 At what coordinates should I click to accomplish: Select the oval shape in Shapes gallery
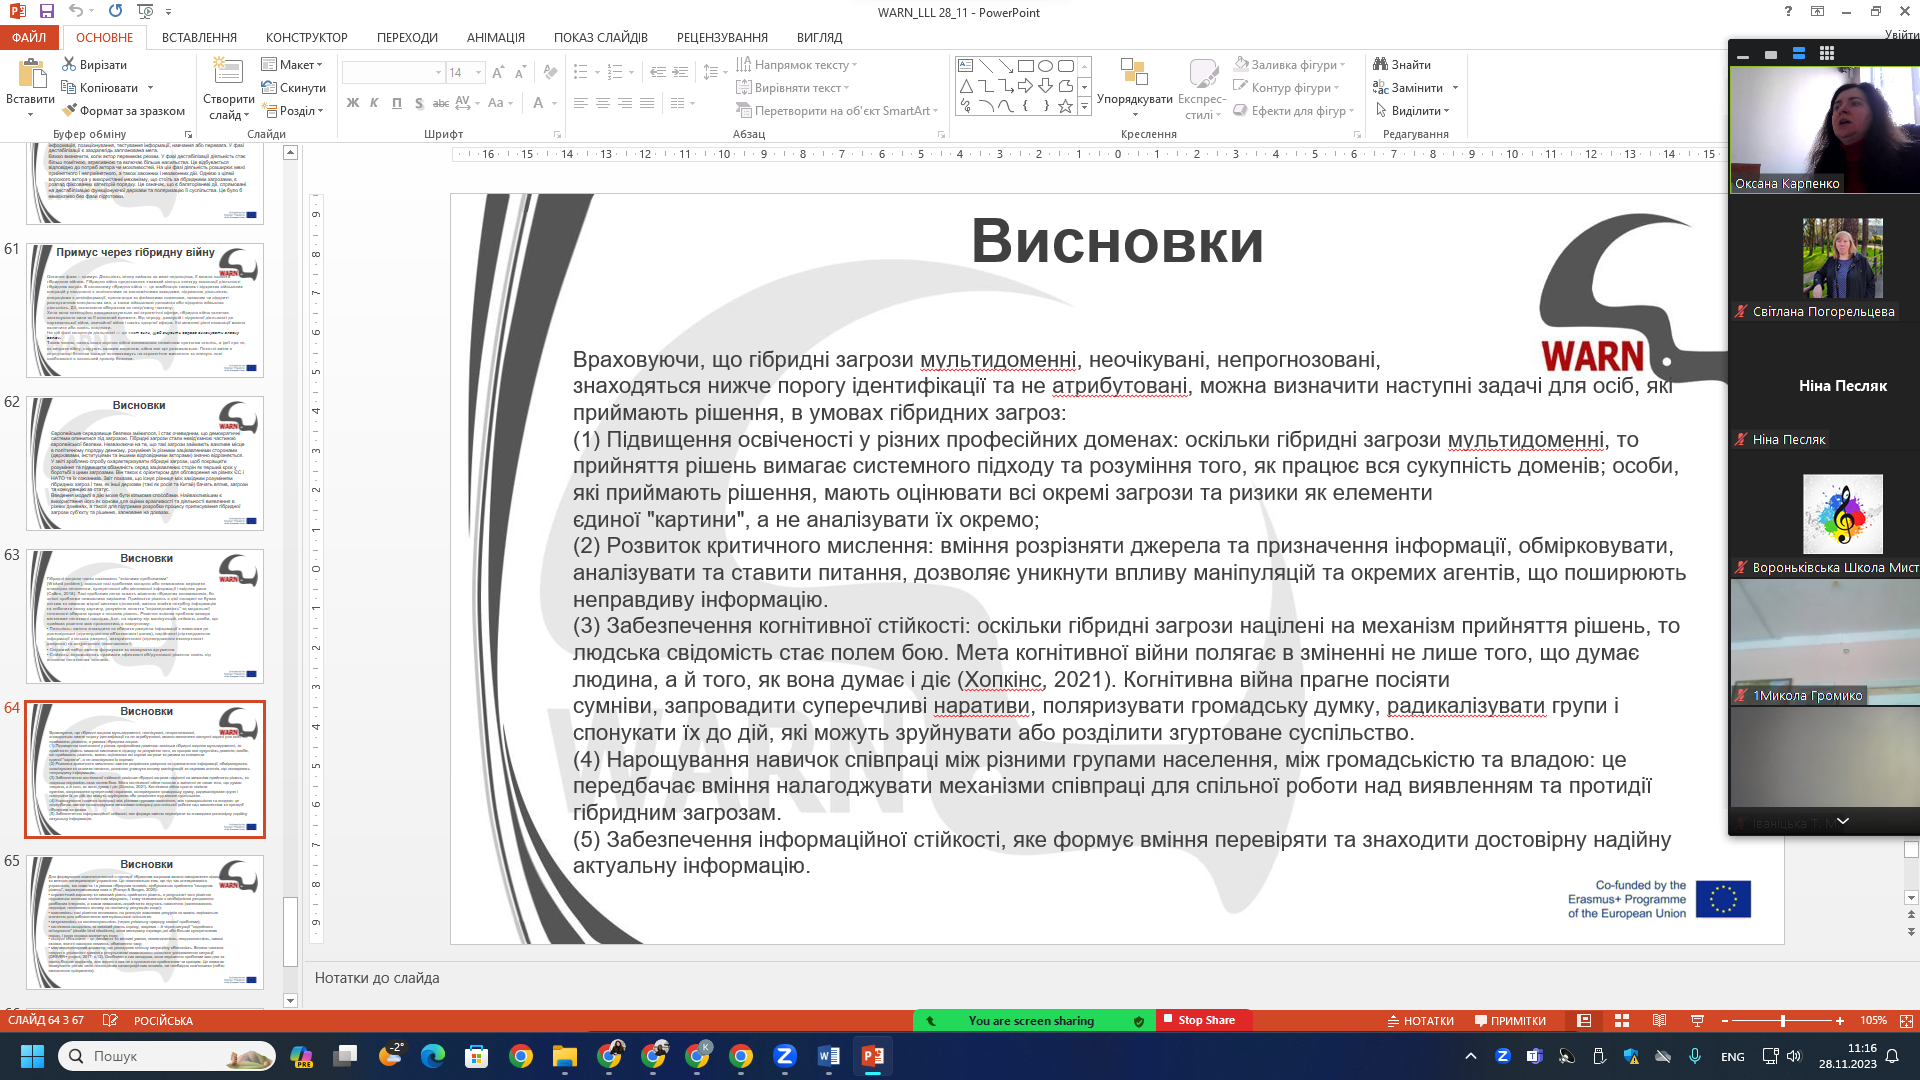point(1045,65)
